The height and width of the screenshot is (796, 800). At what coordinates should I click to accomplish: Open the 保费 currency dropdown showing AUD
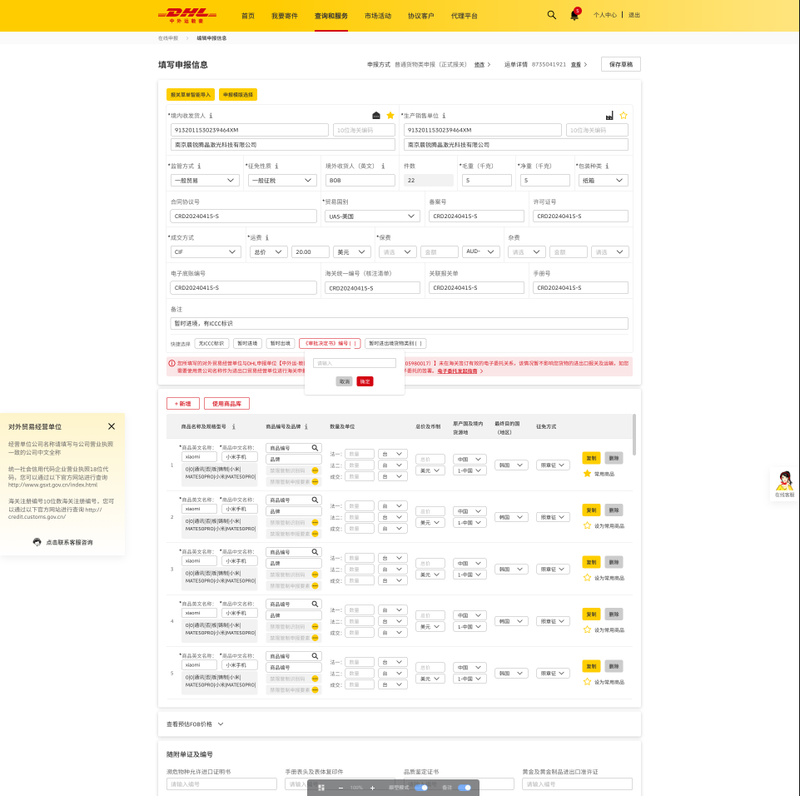tap(481, 252)
